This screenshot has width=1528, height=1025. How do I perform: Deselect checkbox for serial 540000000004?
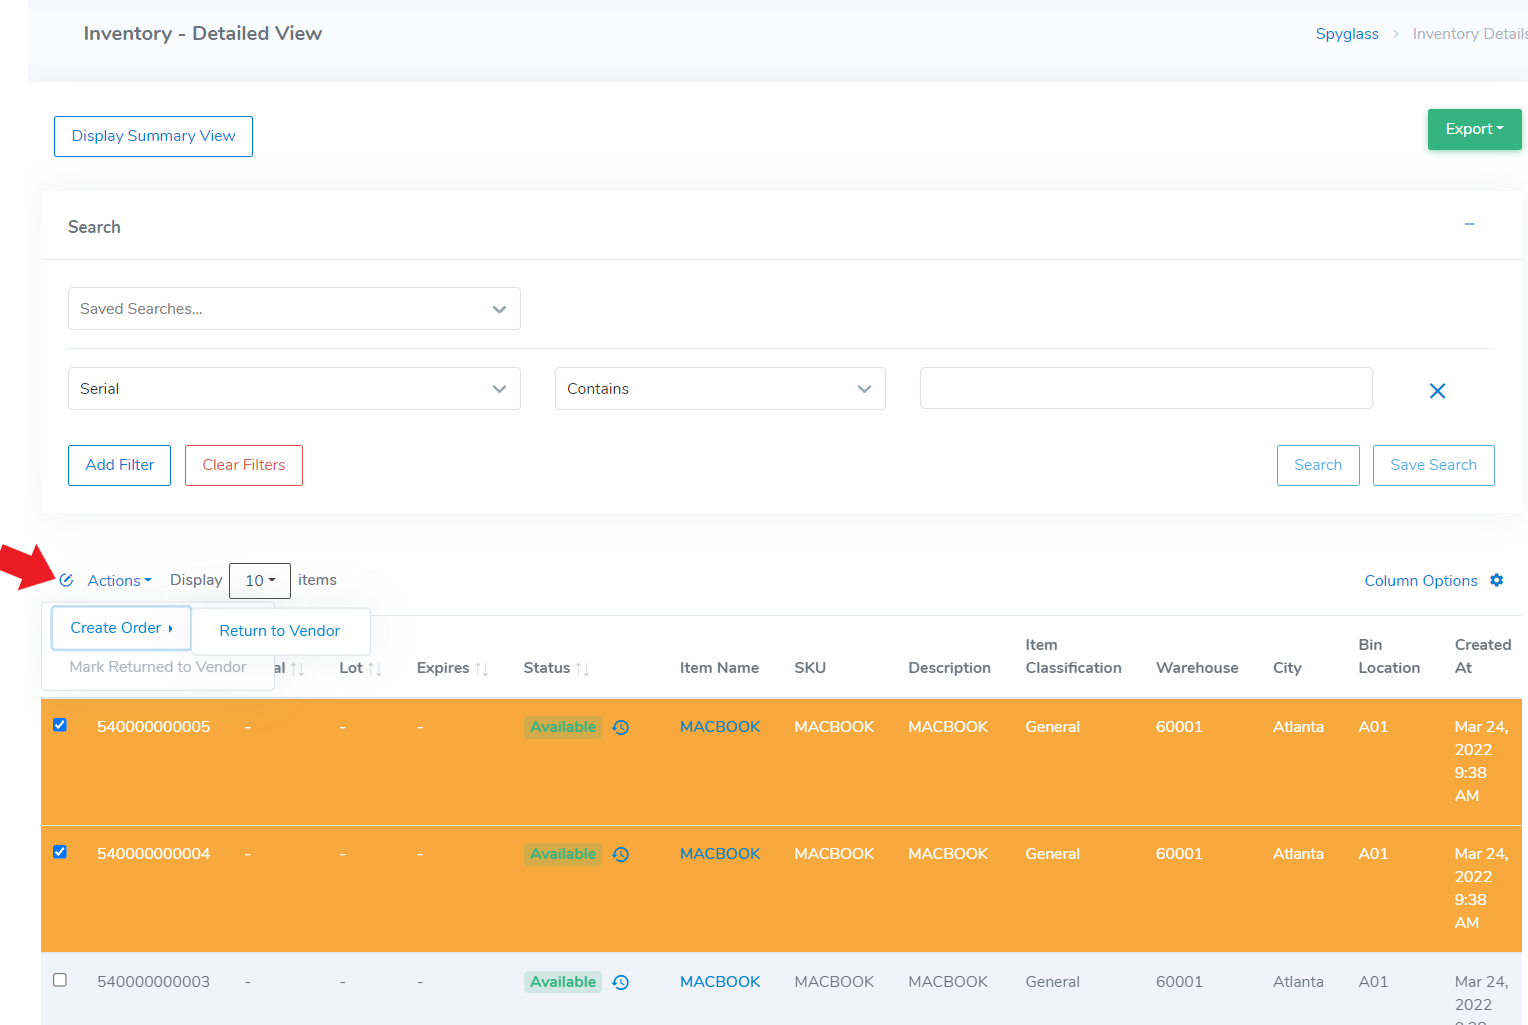59,852
